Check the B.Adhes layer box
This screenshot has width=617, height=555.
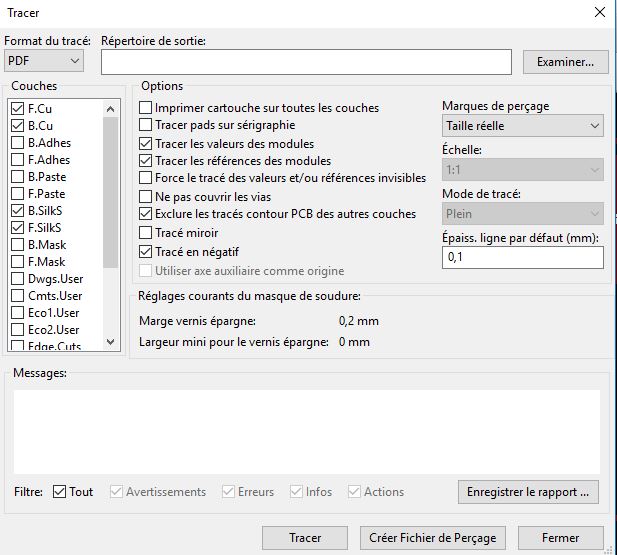(18, 143)
